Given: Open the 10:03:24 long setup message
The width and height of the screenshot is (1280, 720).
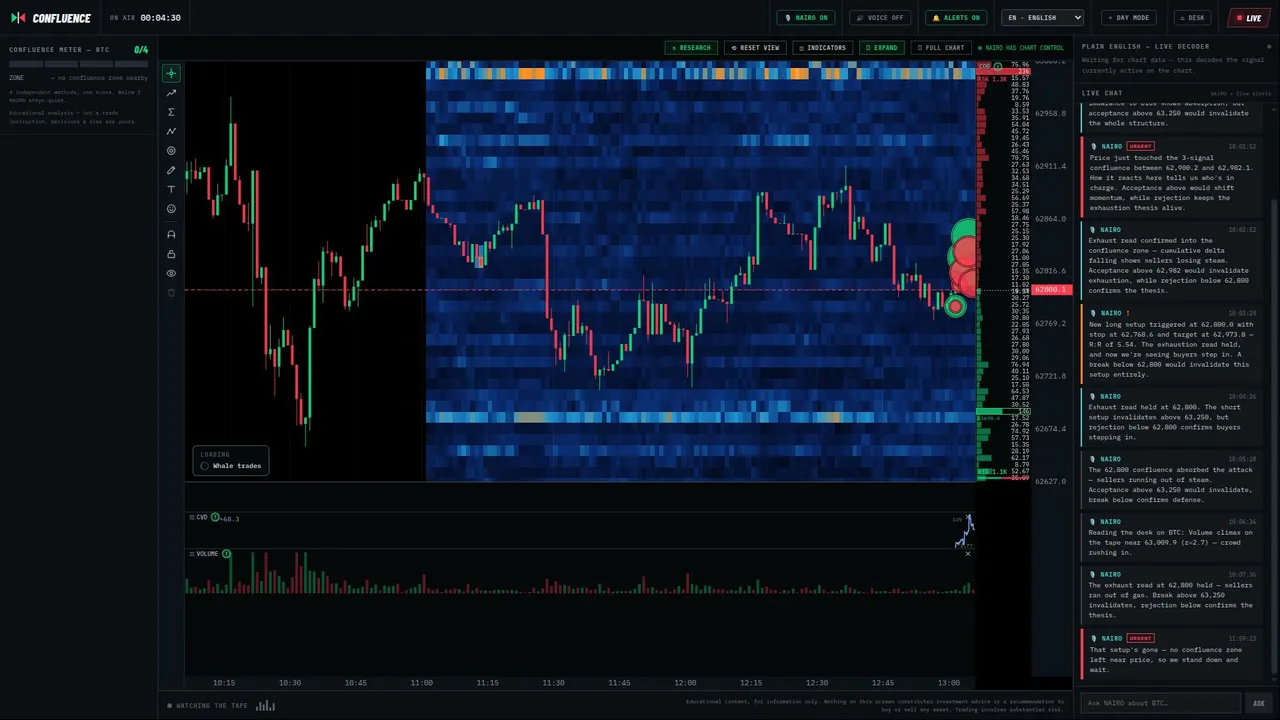Looking at the screenshot, I should click(1171, 343).
